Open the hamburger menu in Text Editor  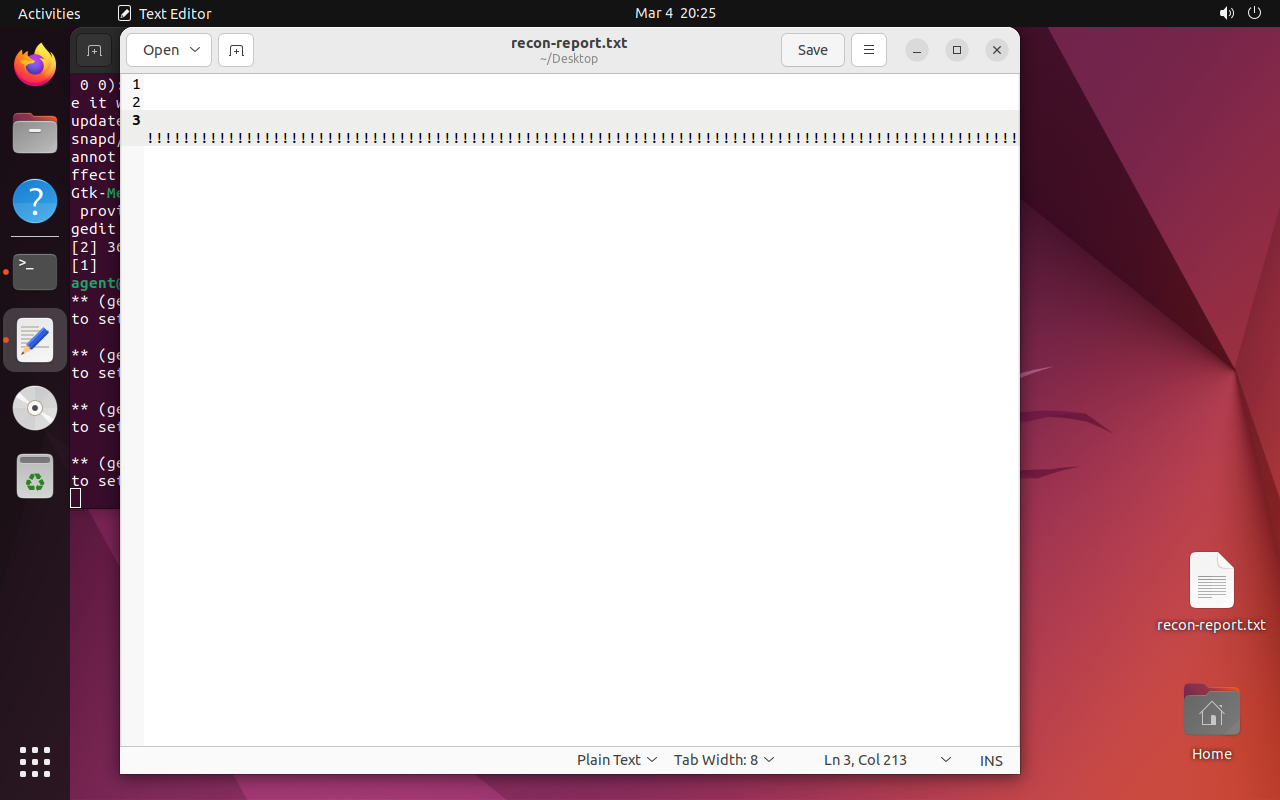tap(868, 50)
